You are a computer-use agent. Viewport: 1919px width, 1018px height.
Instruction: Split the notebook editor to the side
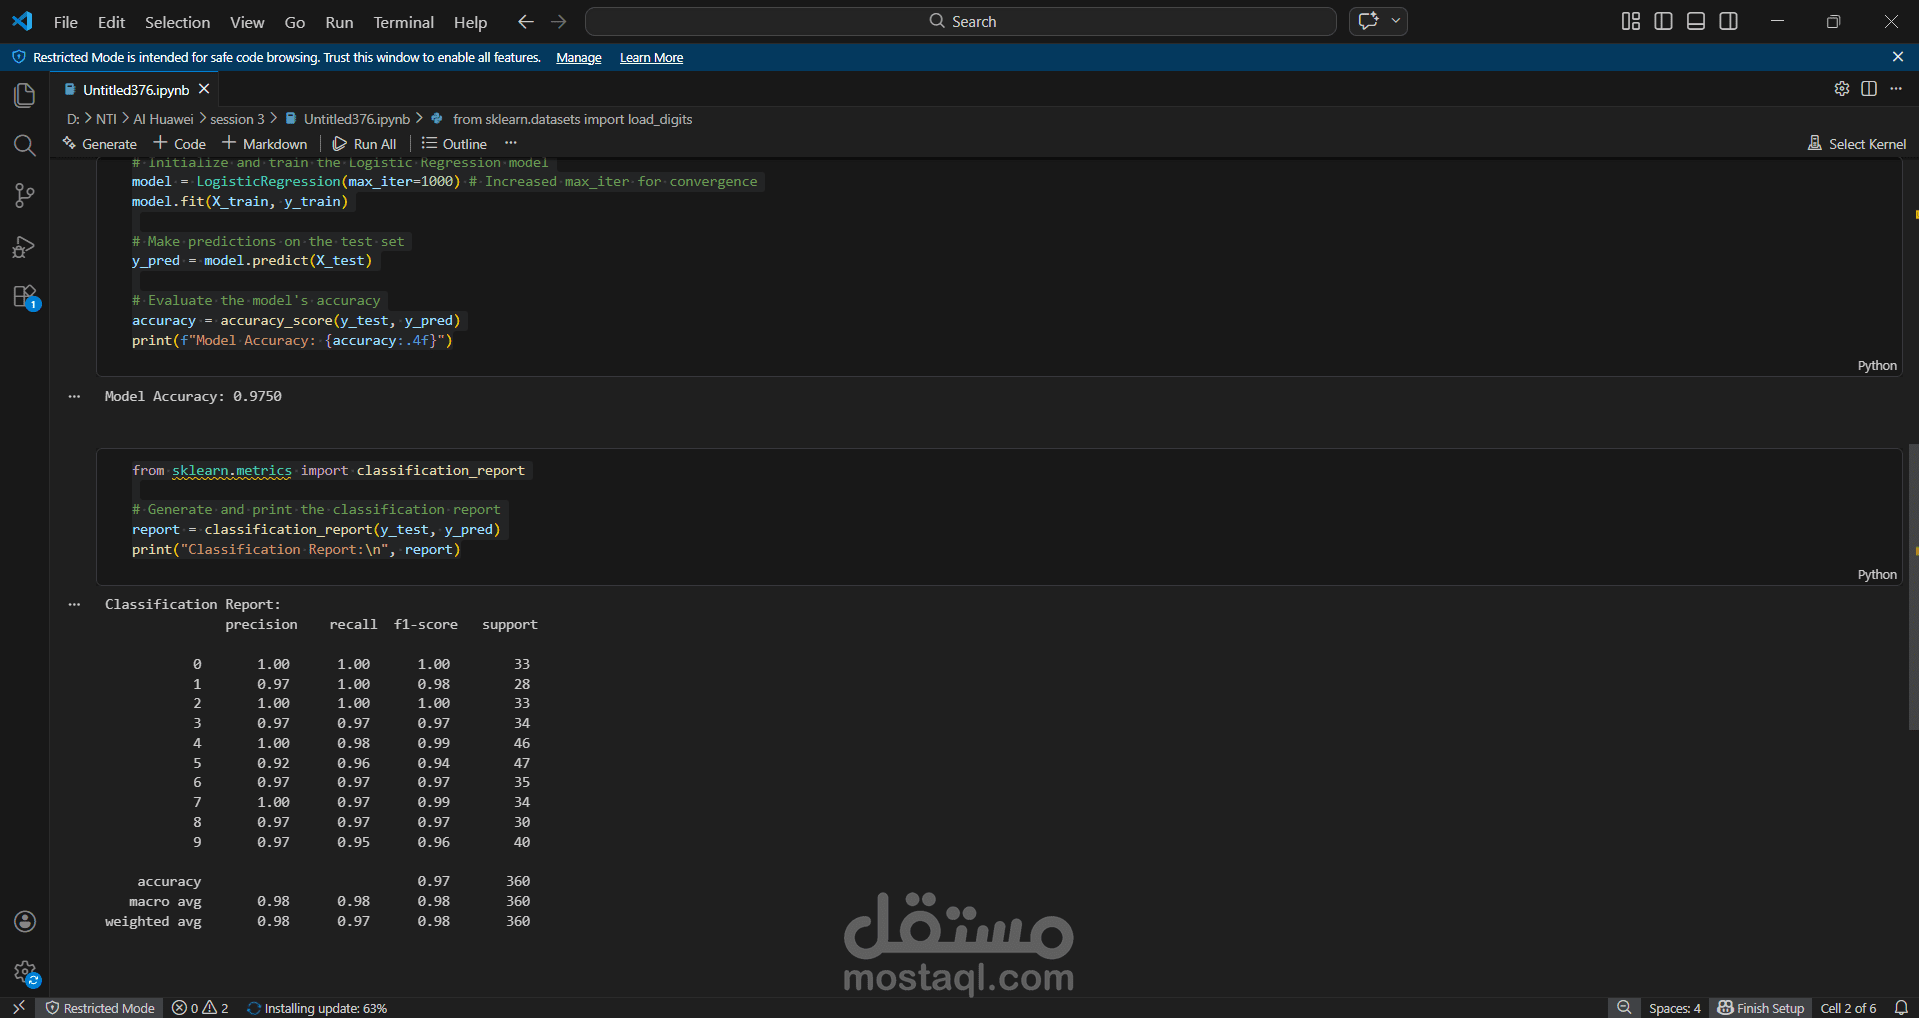click(x=1869, y=89)
